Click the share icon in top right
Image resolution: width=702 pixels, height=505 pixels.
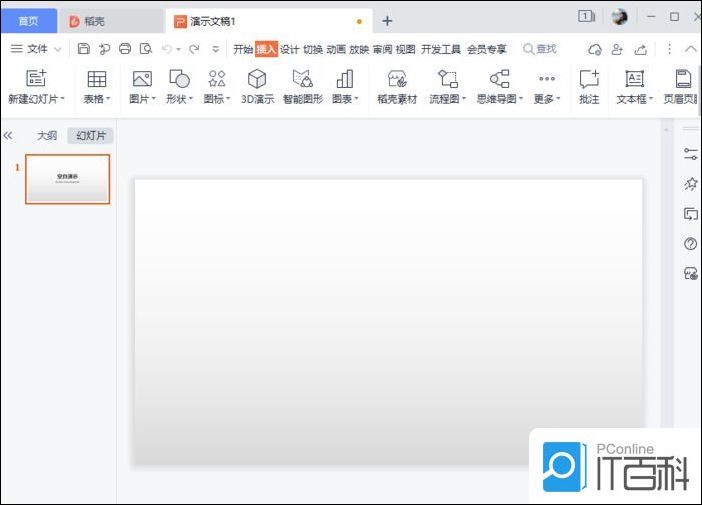point(640,49)
